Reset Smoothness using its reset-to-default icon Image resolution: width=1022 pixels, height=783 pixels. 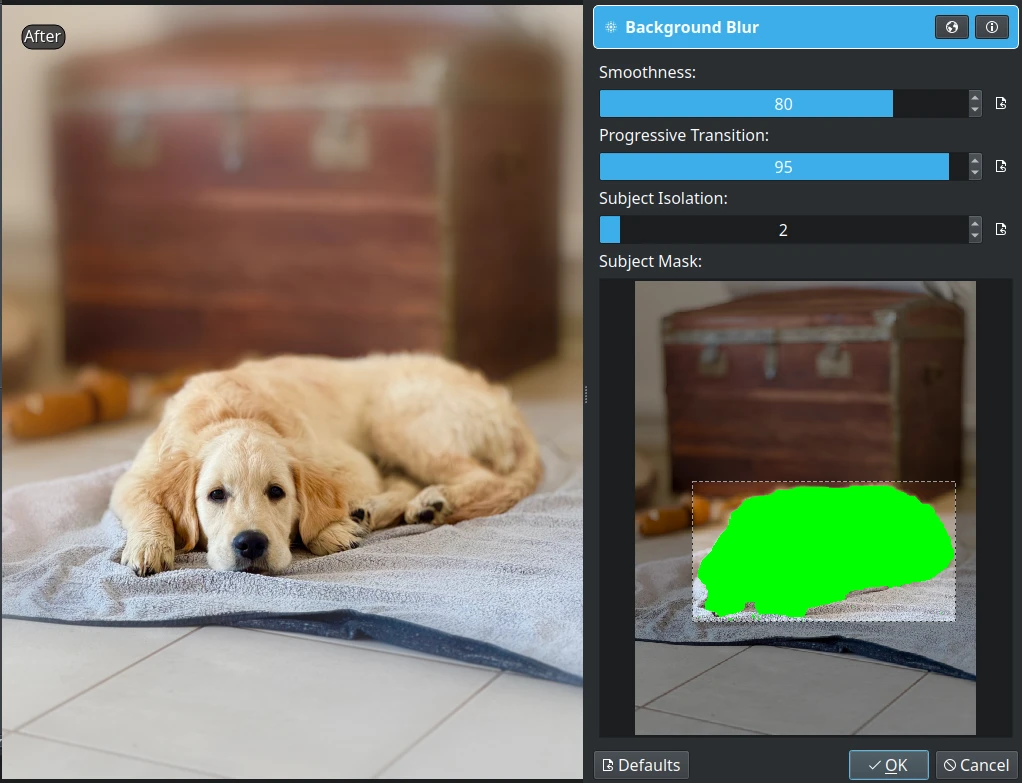coord(1001,103)
